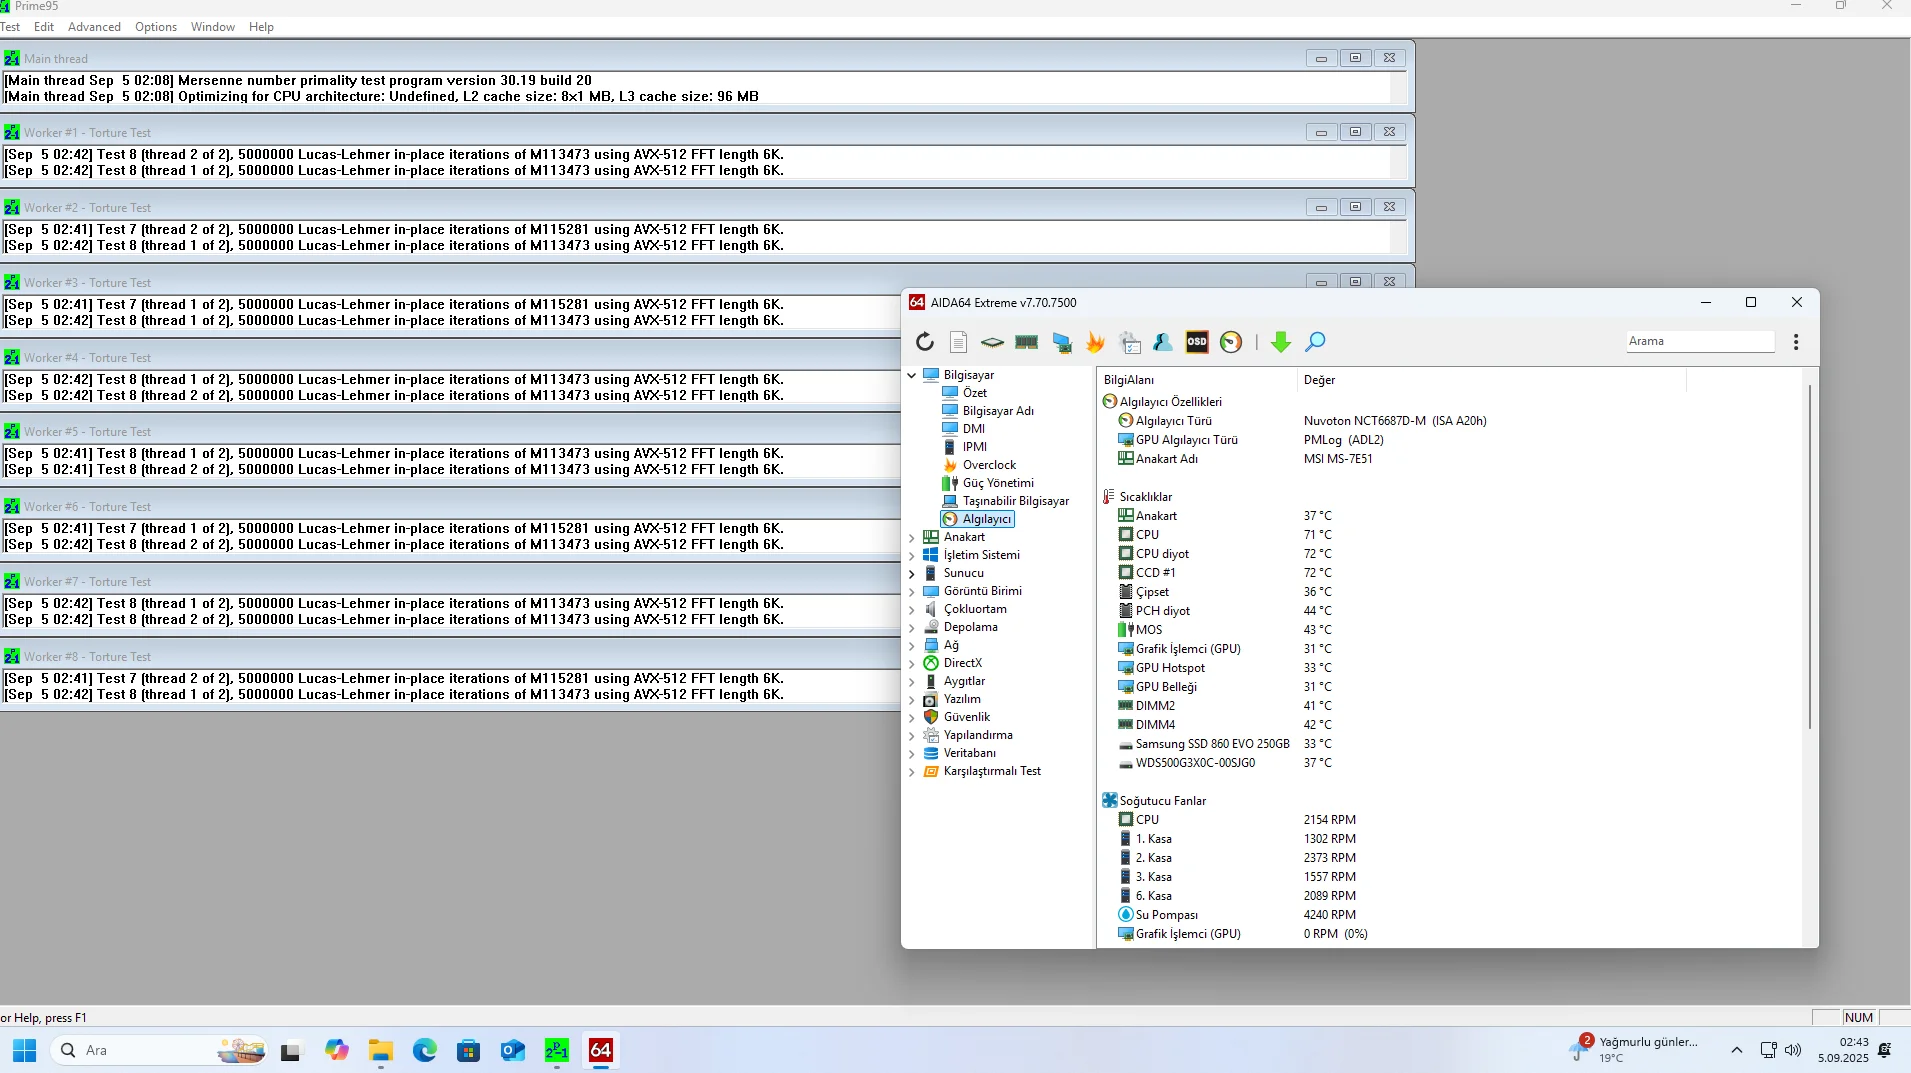Click the Worker #1 Torture Test icon
The image size is (1911, 1073).
(x=12, y=133)
